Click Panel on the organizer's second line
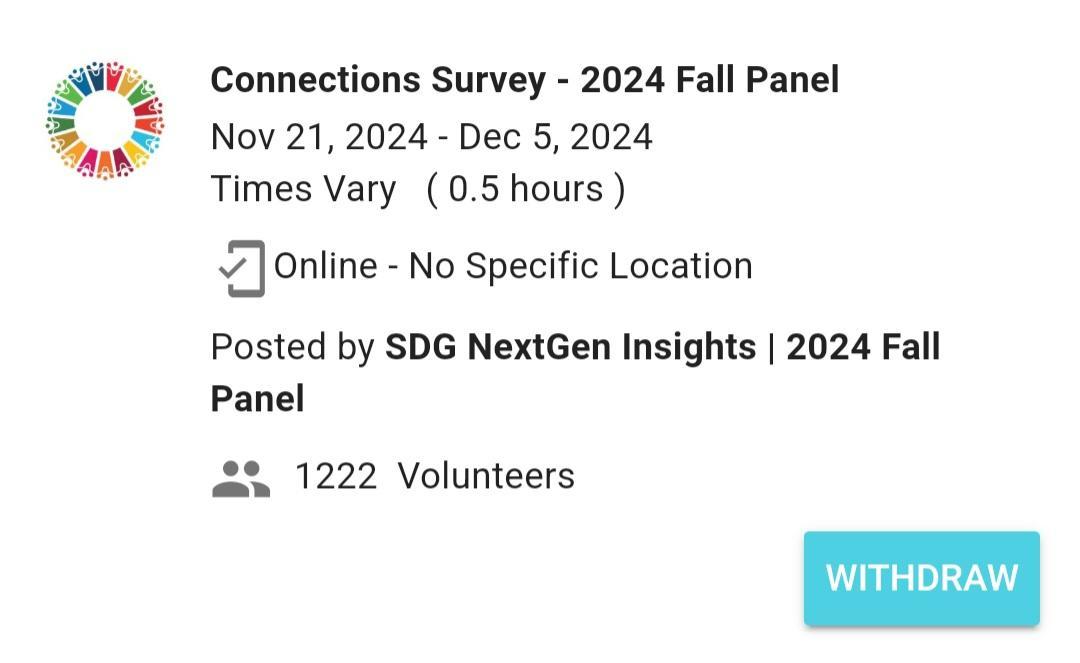Image resolution: width=1080 pixels, height=663 pixels. click(257, 399)
